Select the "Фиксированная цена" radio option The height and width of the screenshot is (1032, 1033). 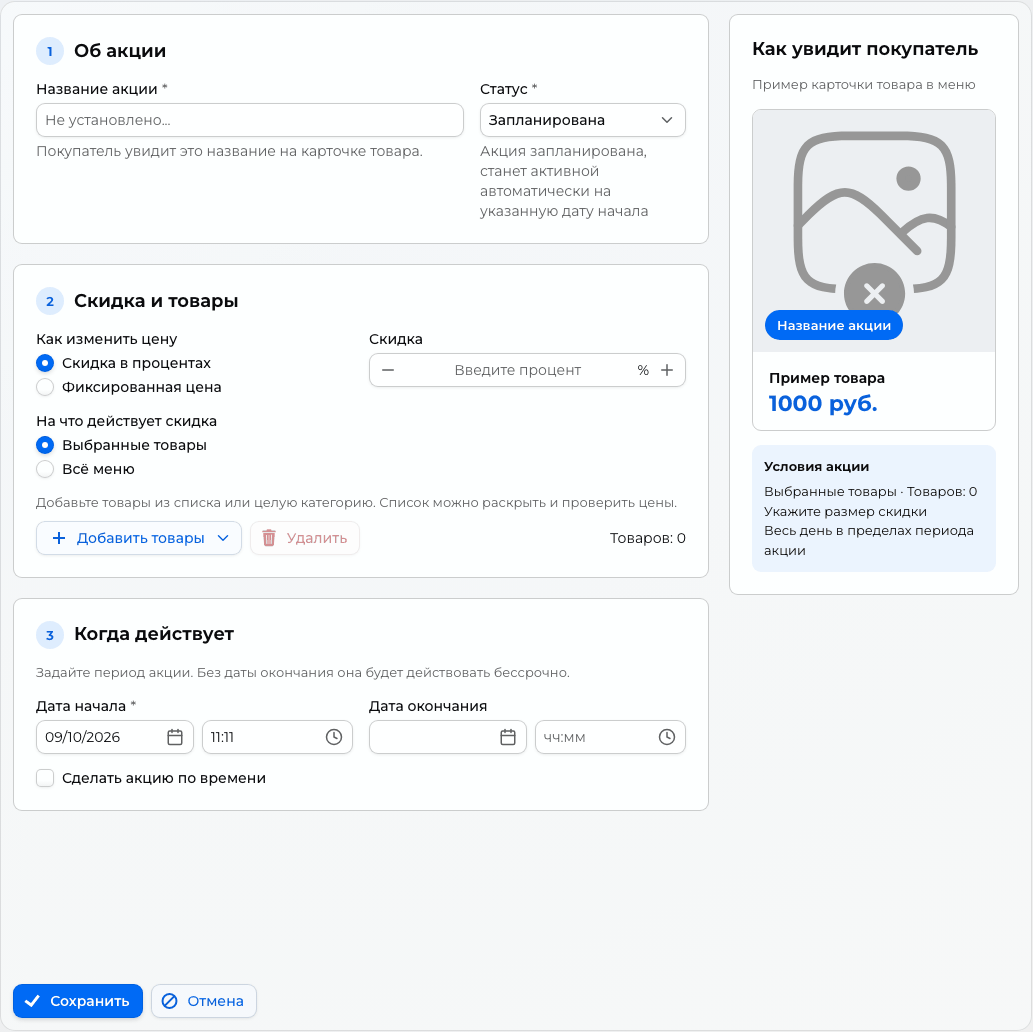[x=45, y=387]
